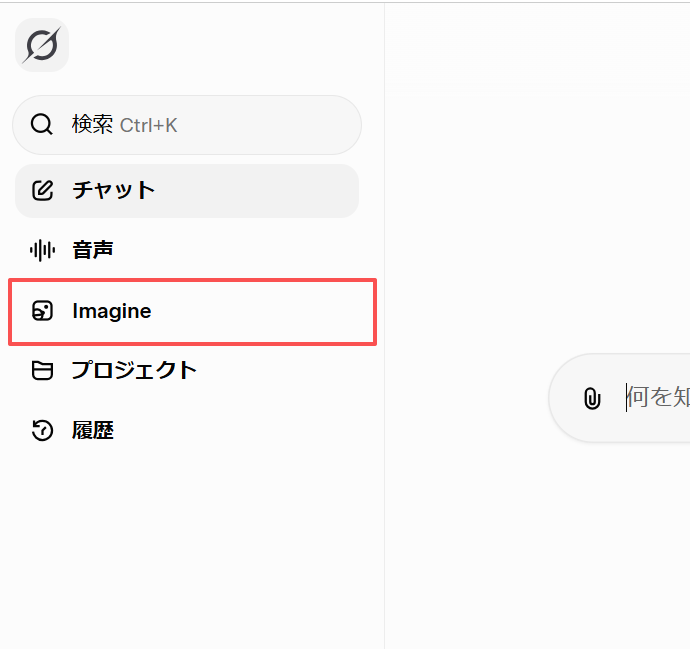Click the magnifying glass search icon

click(x=42, y=125)
